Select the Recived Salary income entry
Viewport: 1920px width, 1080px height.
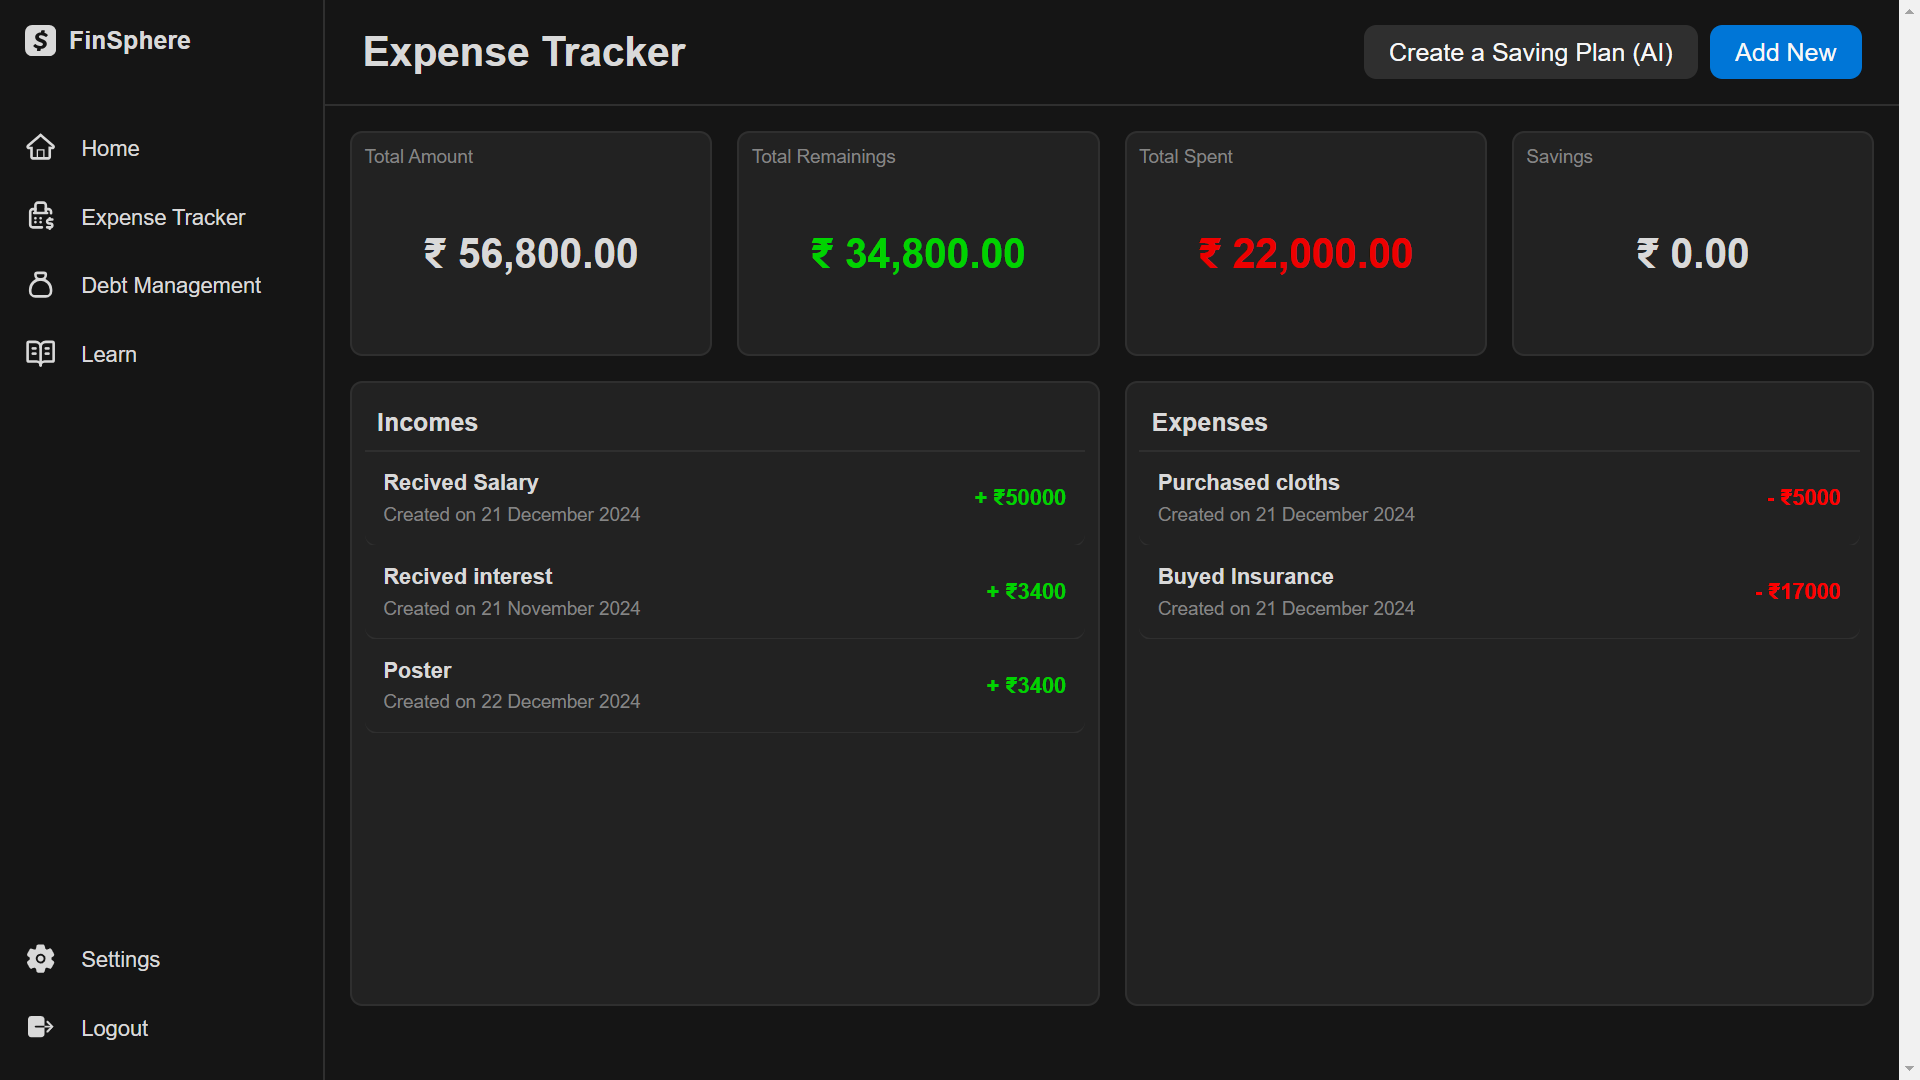[724, 498]
